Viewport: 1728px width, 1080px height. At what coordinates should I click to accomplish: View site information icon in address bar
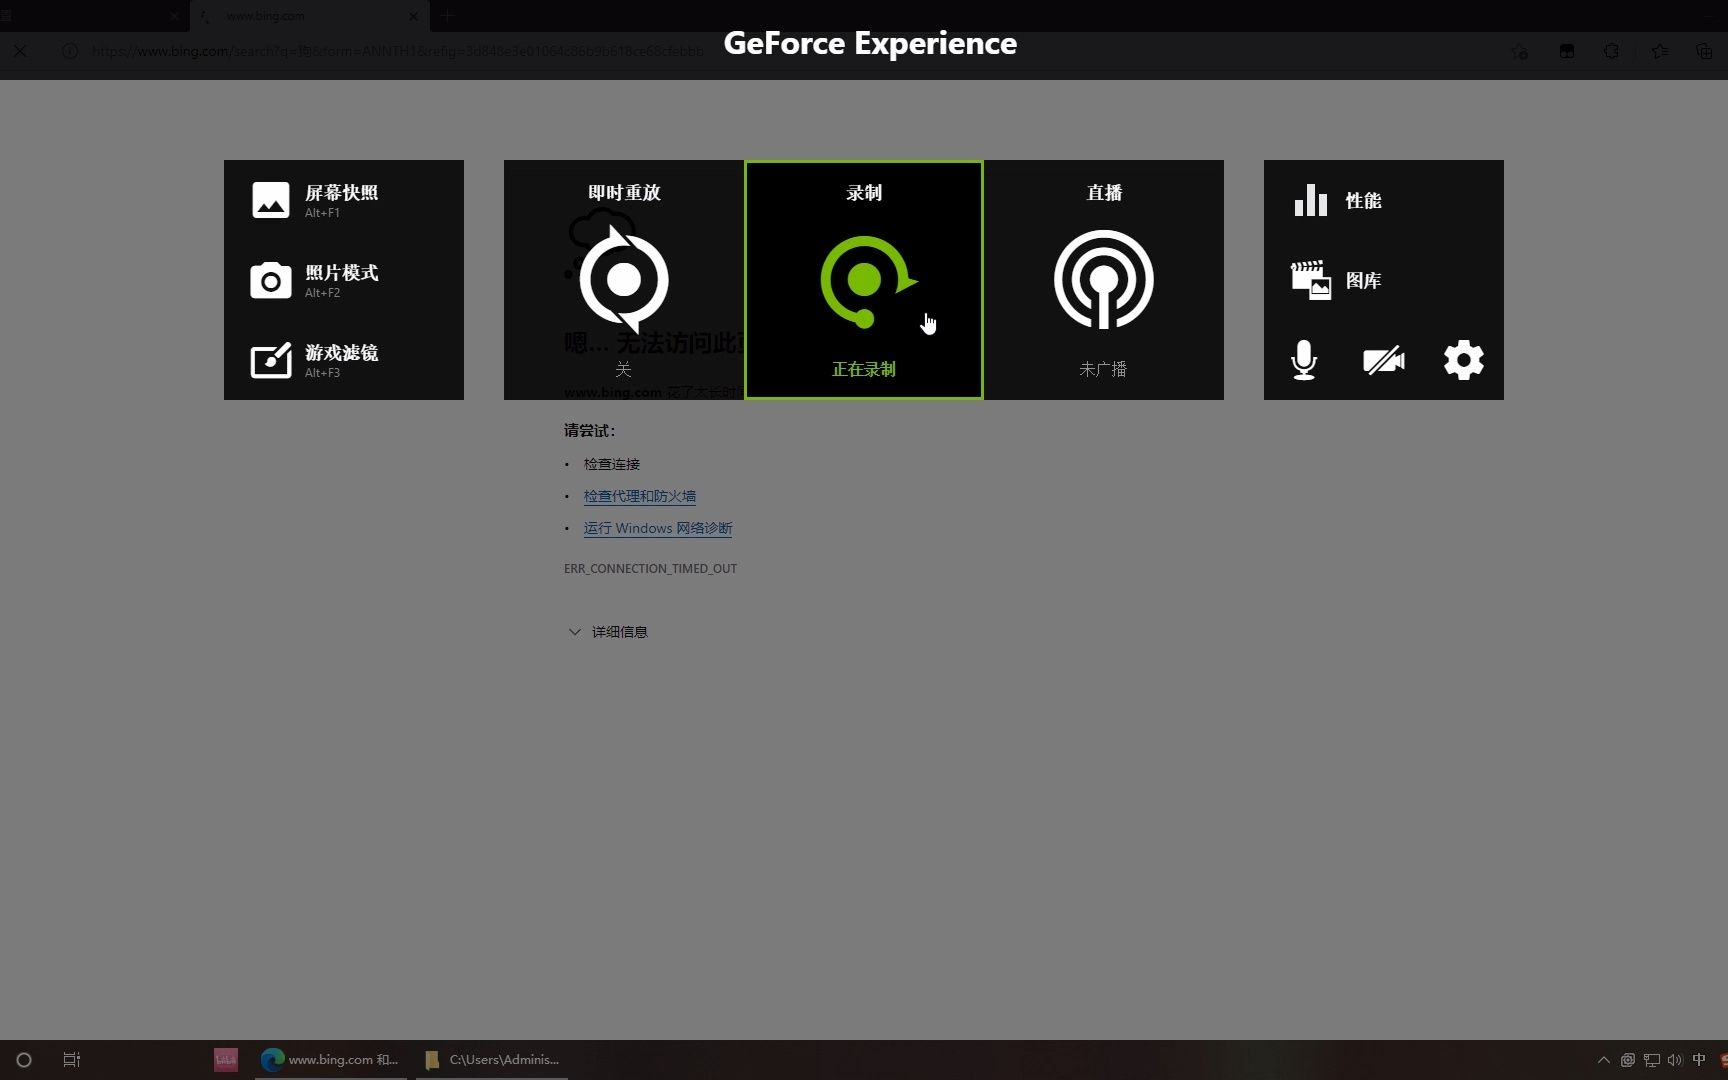(x=70, y=51)
